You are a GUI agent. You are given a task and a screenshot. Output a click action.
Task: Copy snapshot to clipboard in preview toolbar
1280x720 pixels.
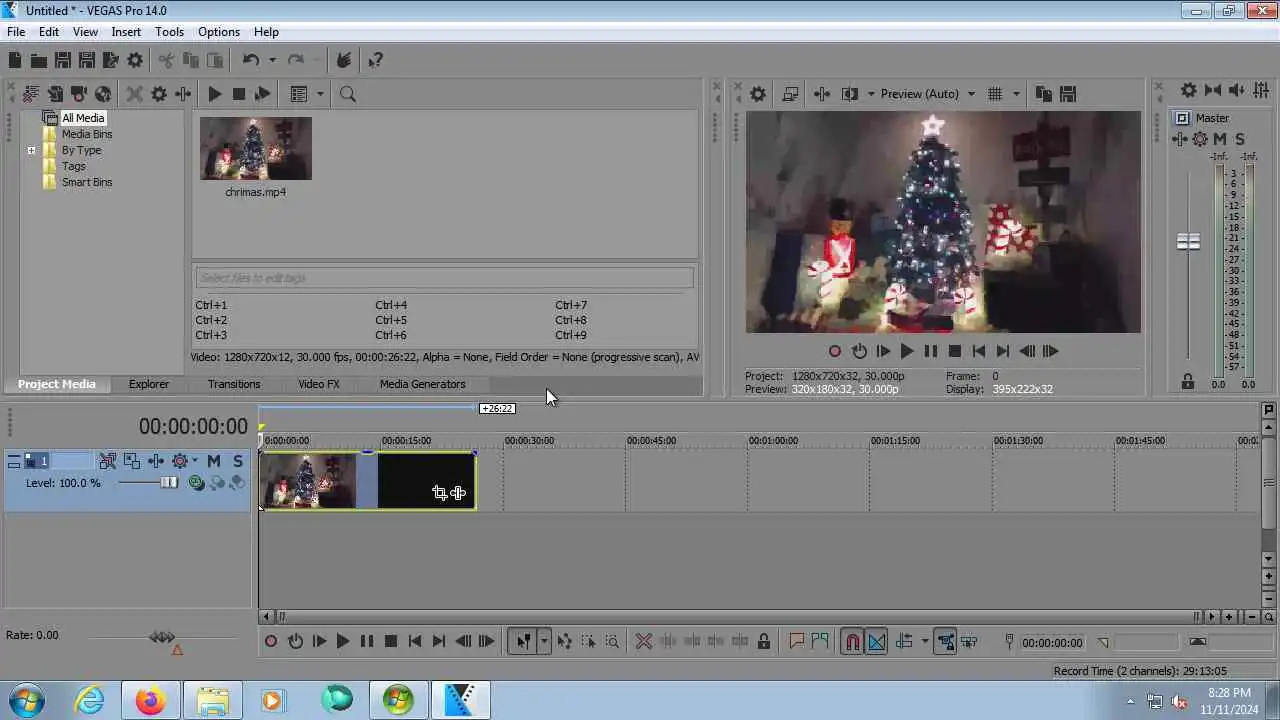(1044, 94)
